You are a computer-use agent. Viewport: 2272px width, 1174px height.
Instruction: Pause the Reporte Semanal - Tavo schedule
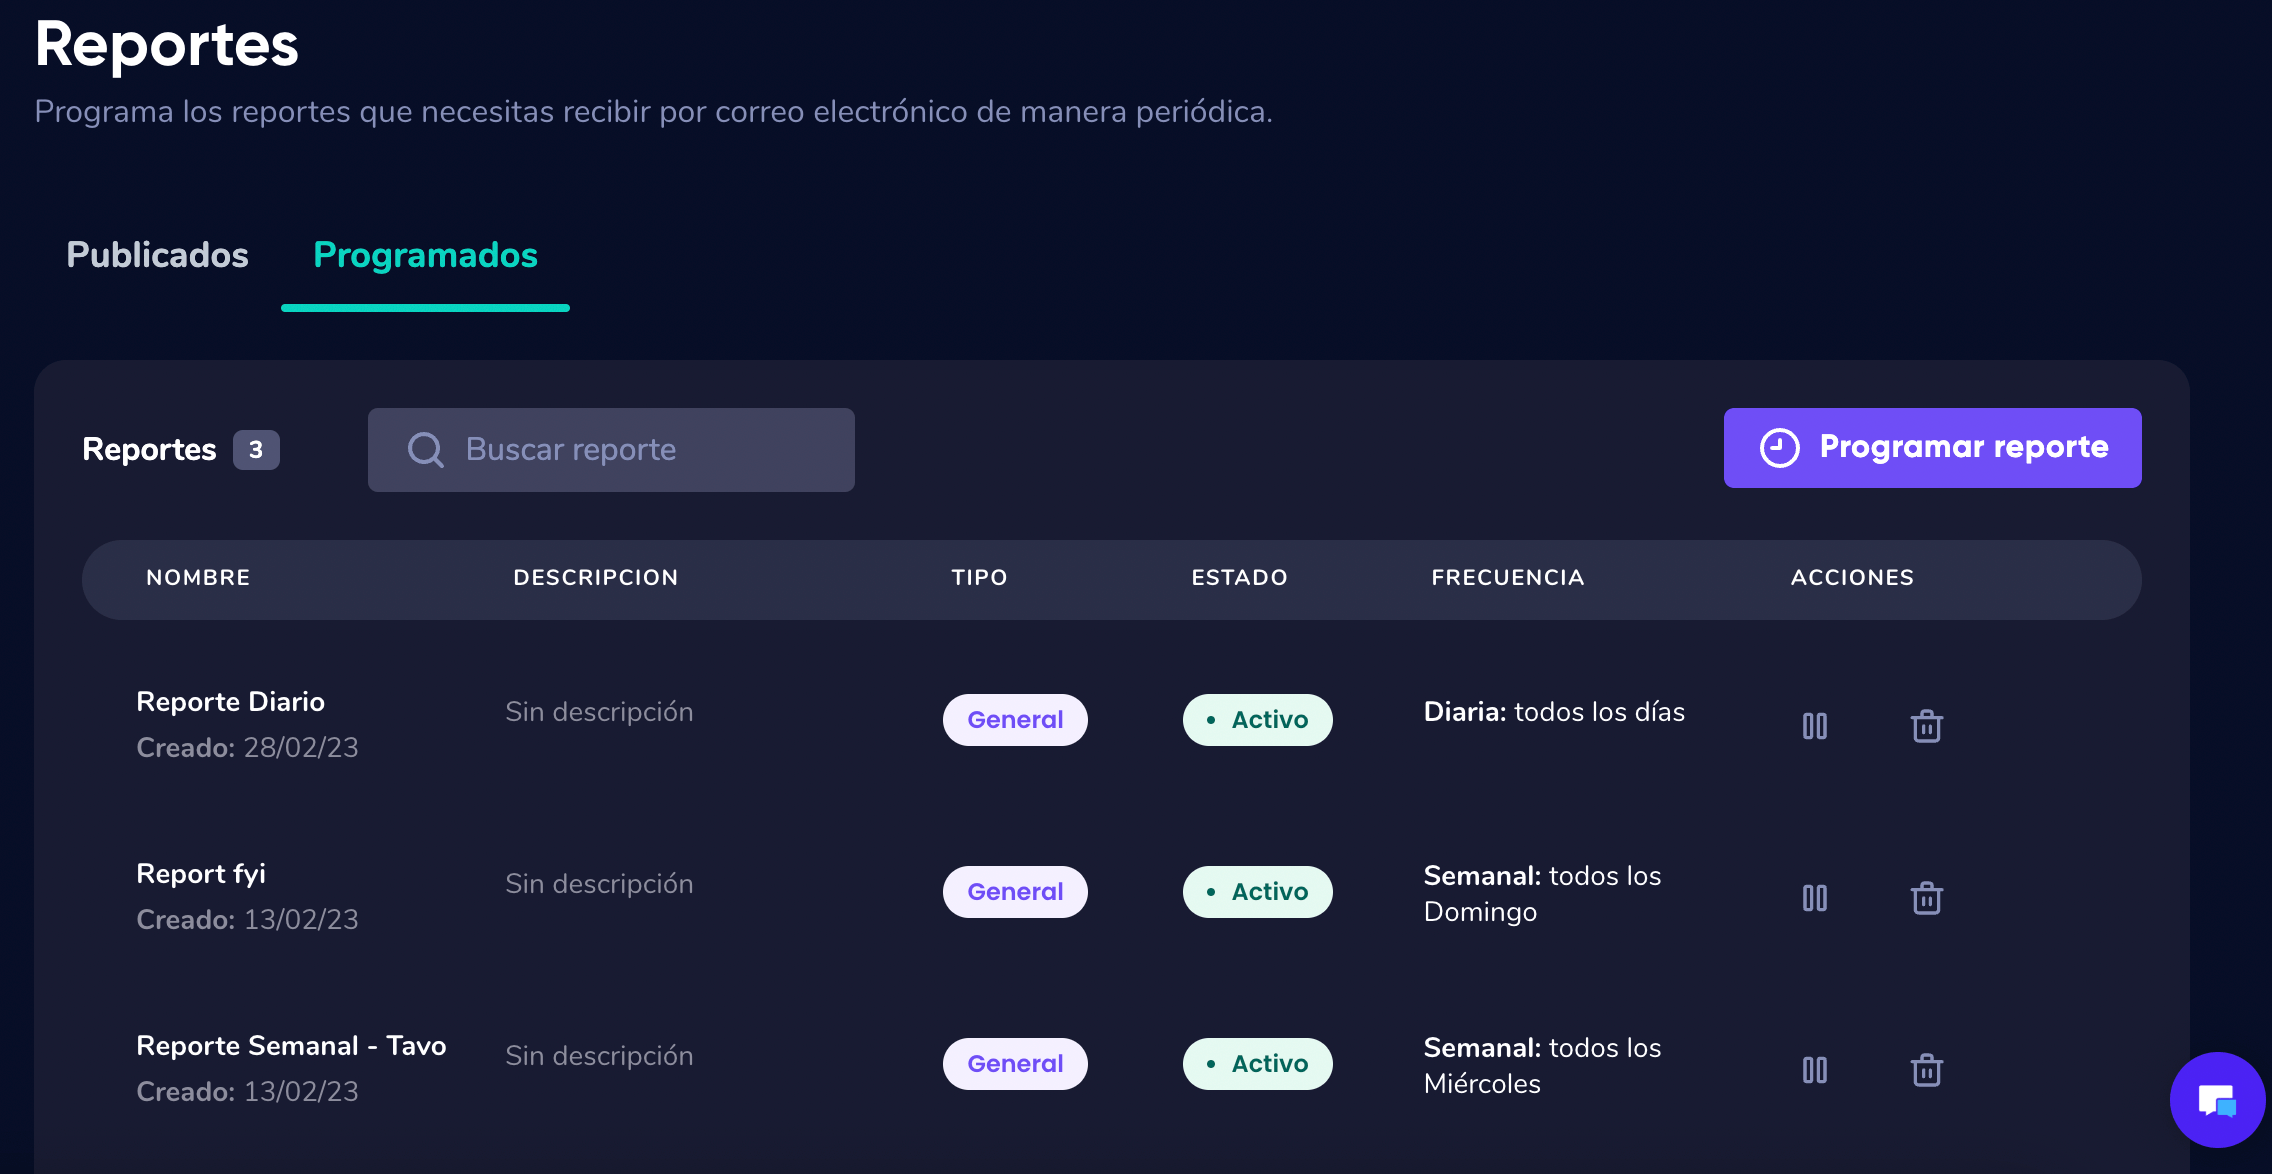coord(1815,1070)
